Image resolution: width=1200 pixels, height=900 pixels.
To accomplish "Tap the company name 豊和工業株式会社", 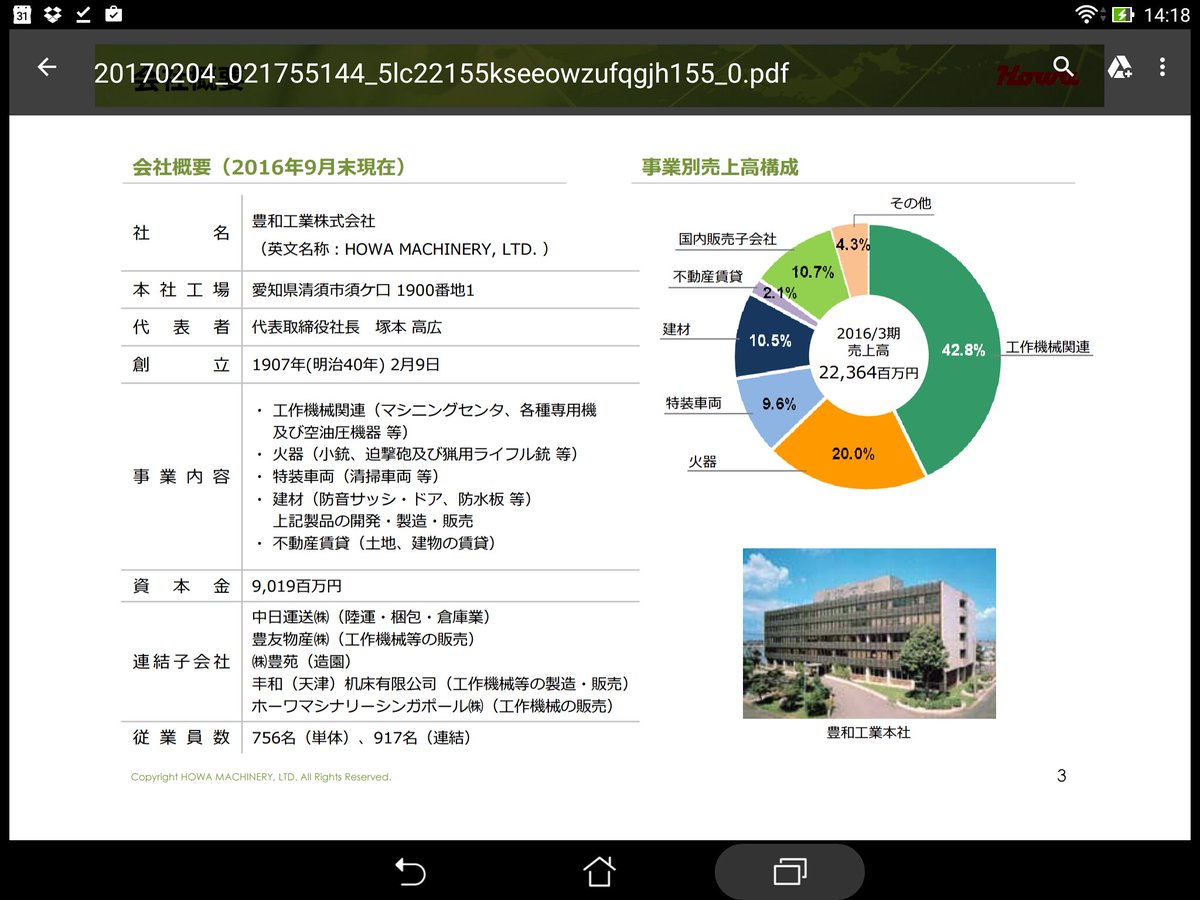I will 314,221.
